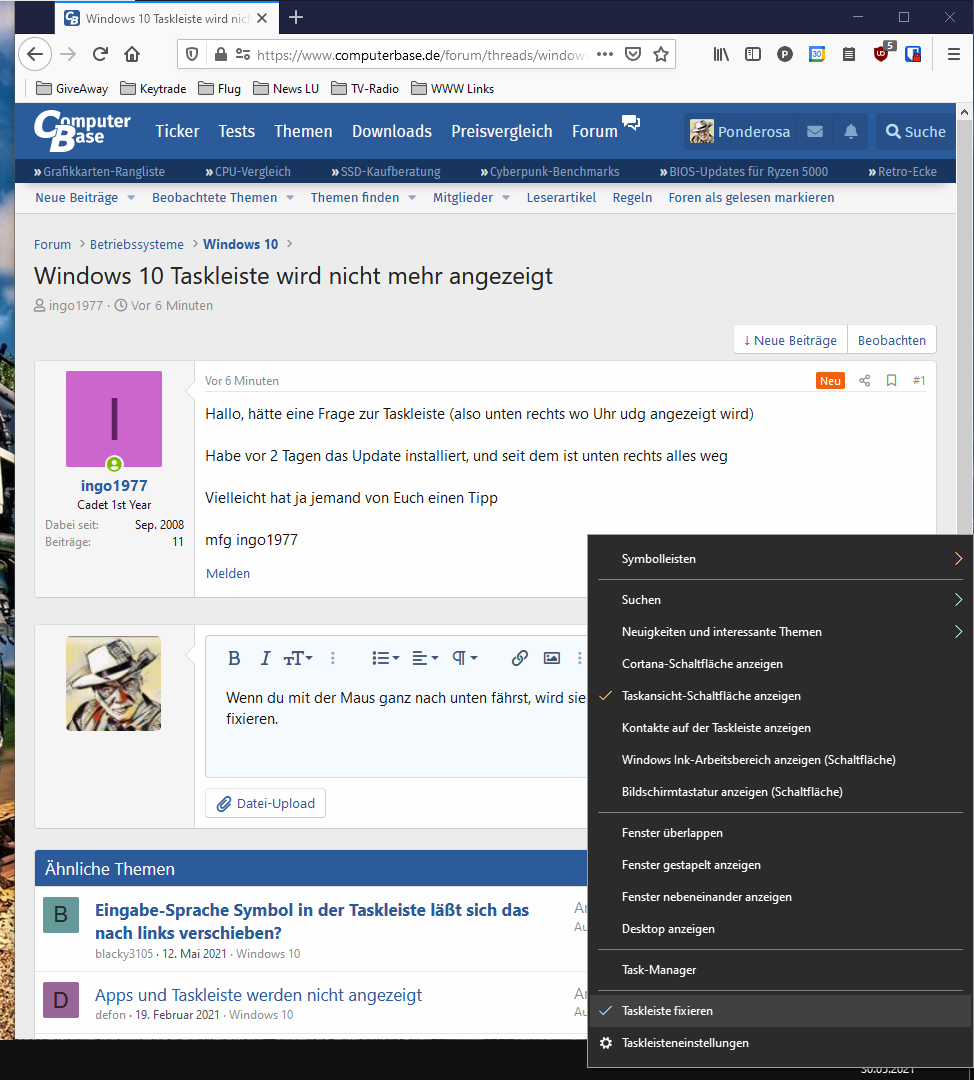Viewport: 974px width, 1080px height.
Task: Expand the Beobachtete Themen dropdown arrow
Action: point(290,198)
